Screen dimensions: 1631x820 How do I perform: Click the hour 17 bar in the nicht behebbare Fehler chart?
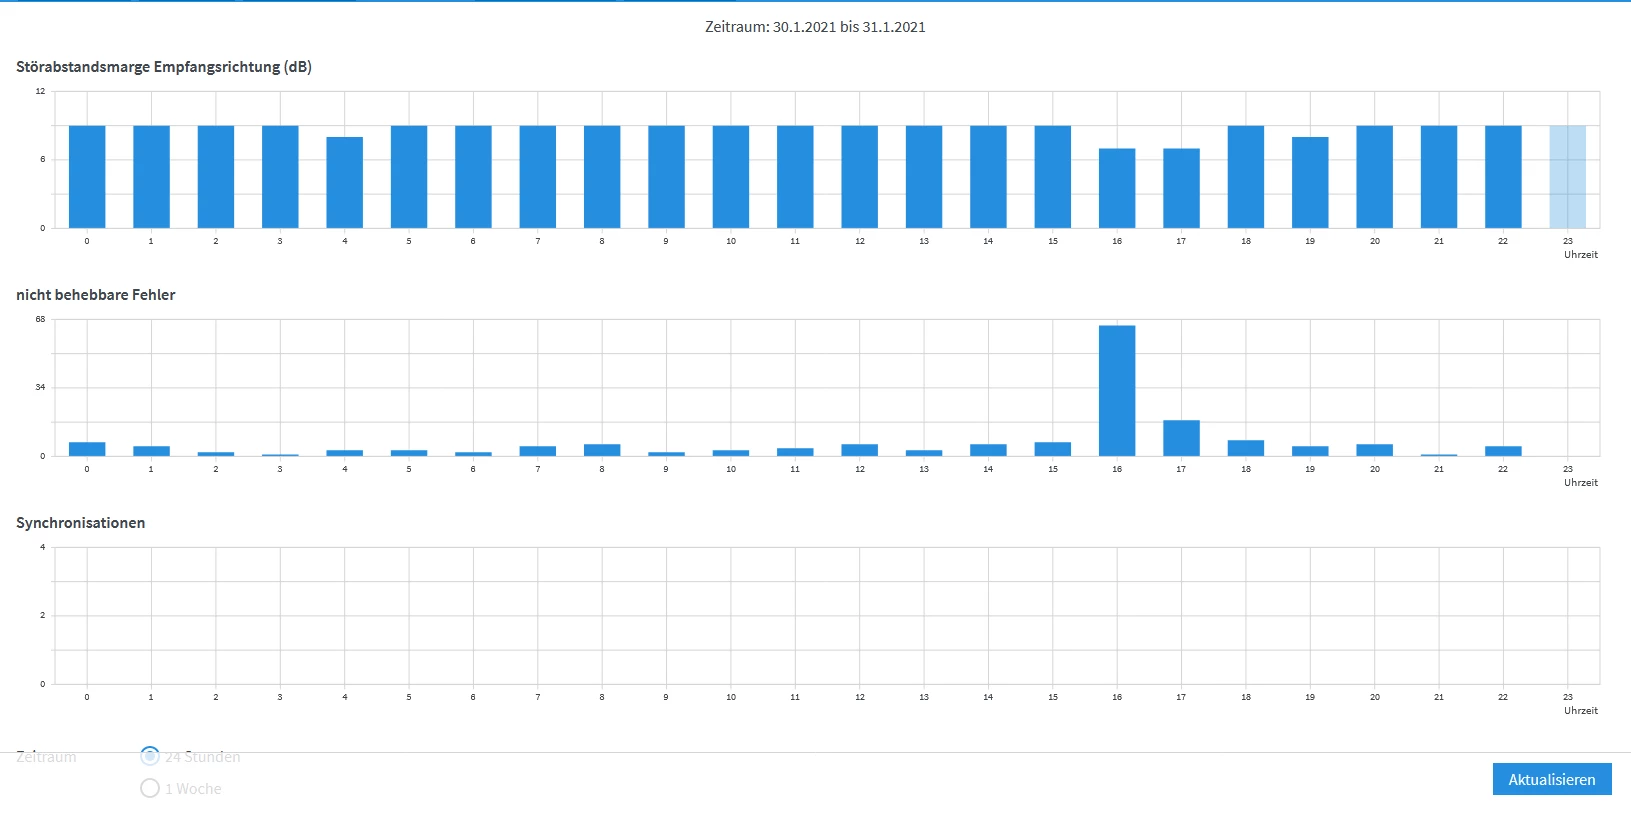[x=1181, y=438]
